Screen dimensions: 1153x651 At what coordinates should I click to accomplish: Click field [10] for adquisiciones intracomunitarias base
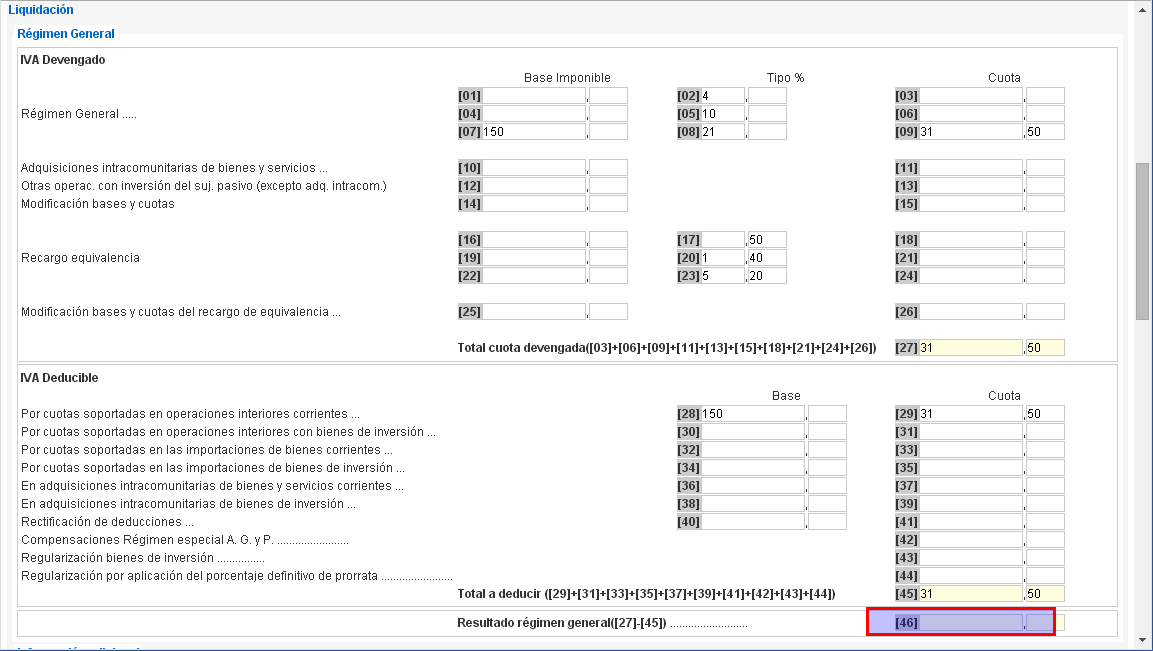534,168
